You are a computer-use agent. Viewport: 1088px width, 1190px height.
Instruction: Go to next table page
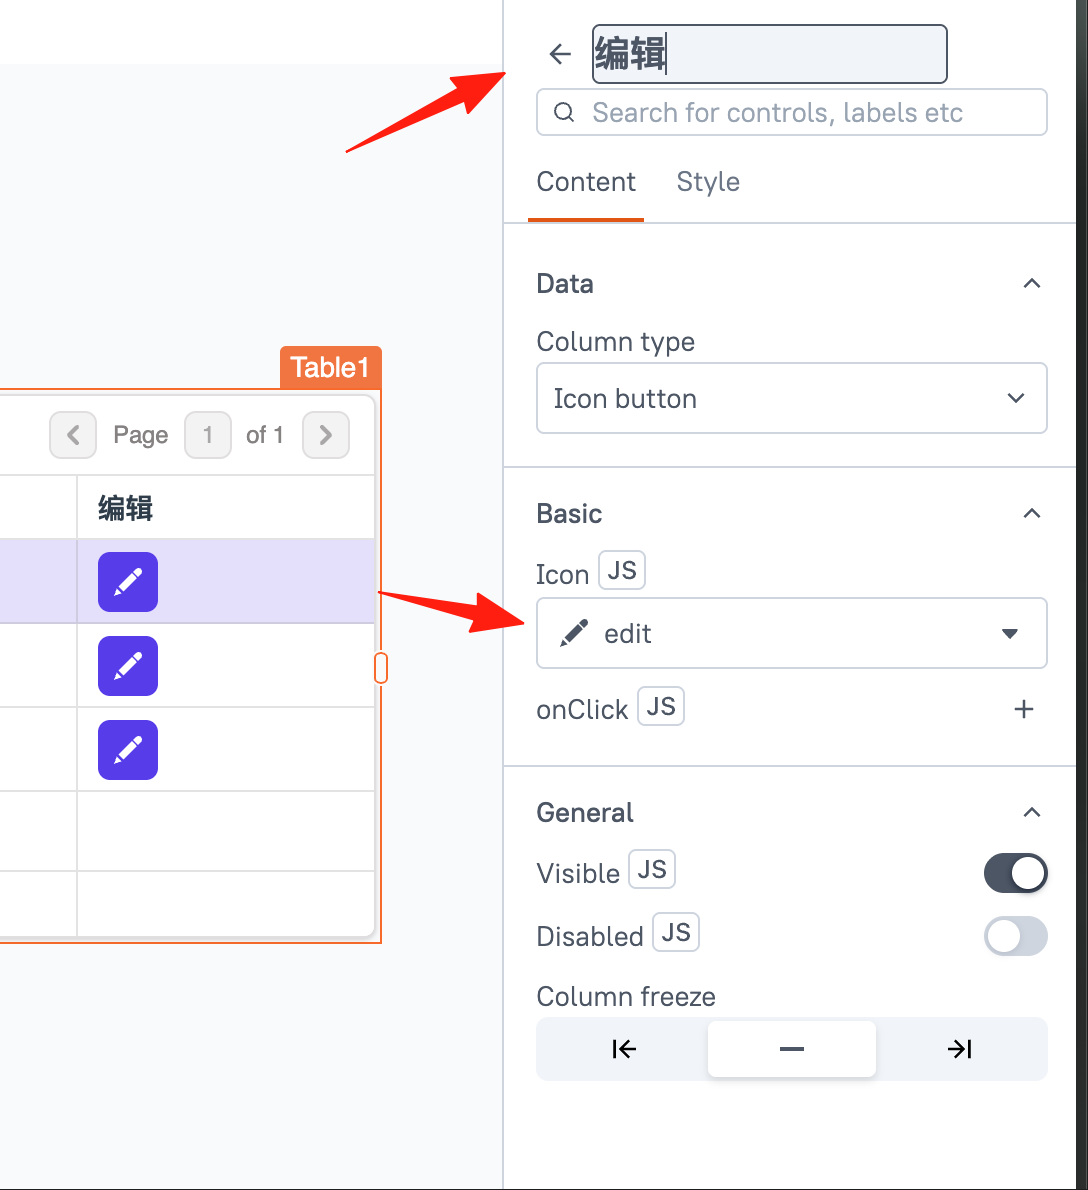(325, 435)
